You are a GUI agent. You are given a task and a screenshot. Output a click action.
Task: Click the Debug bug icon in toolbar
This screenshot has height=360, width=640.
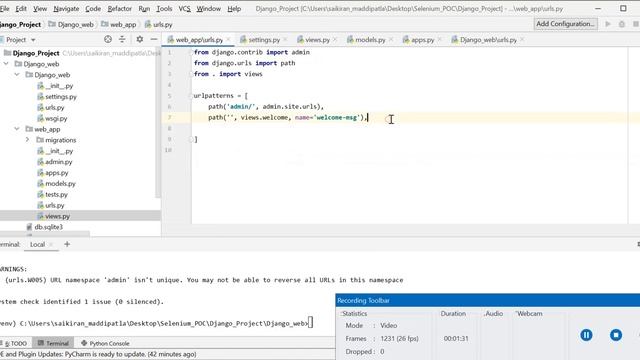click(x=622, y=24)
